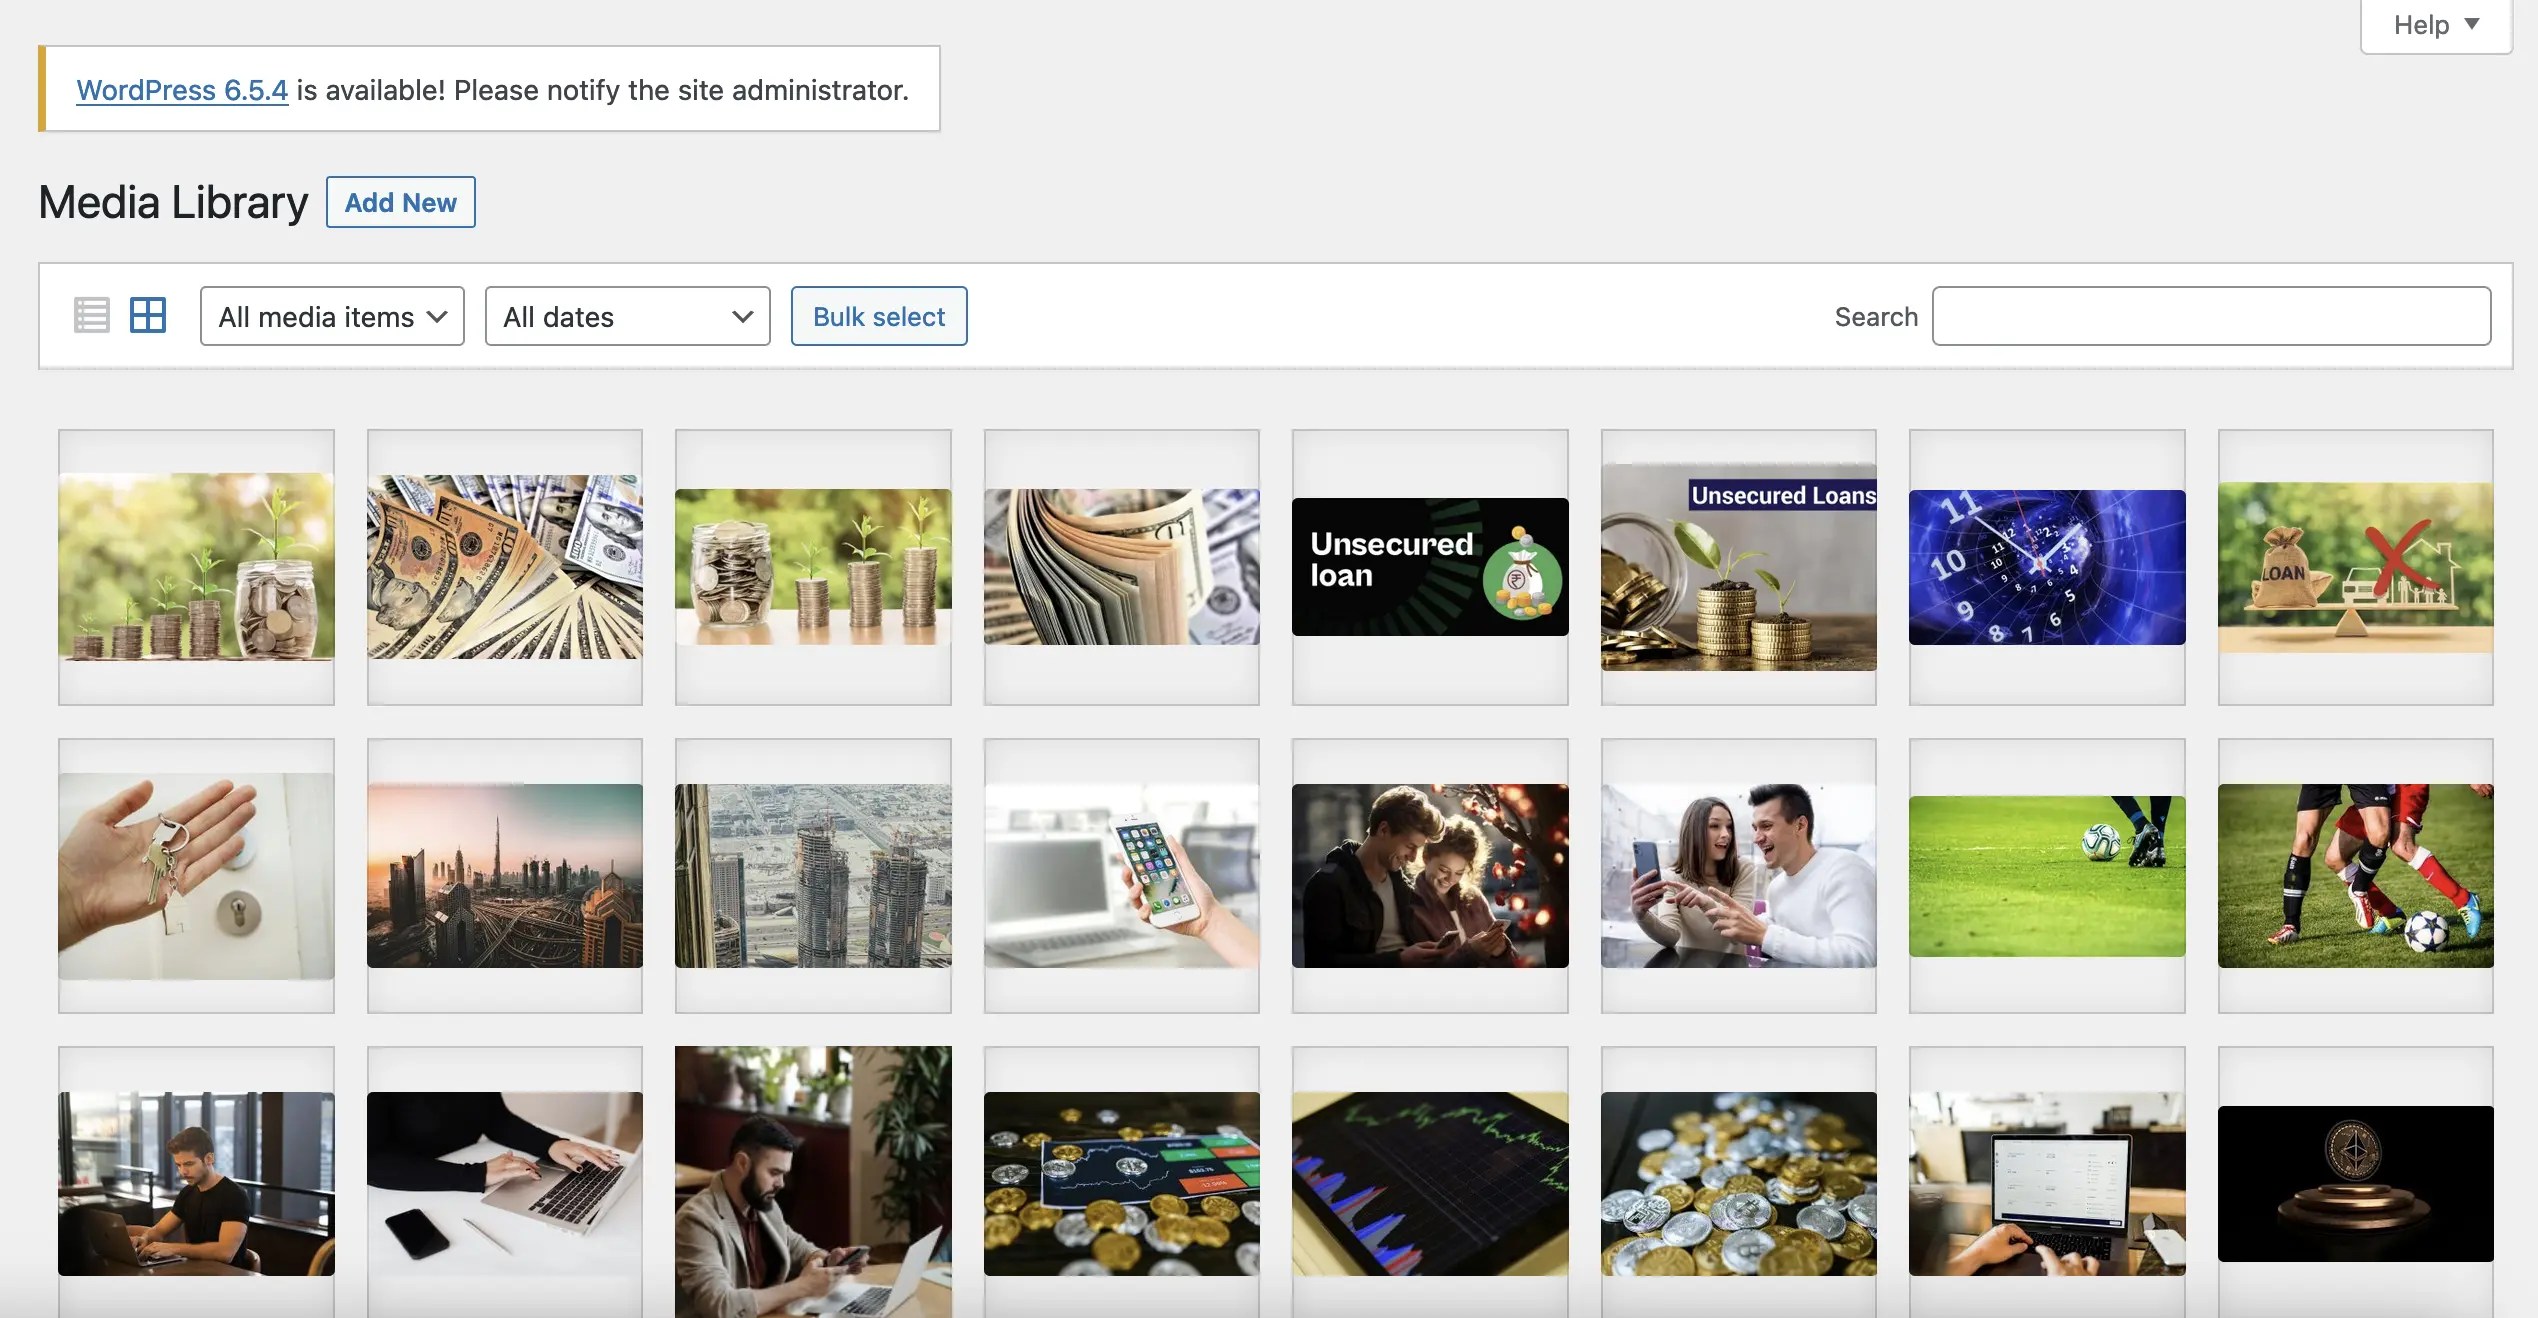Click inside the media Search field
Image resolution: width=2538 pixels, height=1318 pixels.
tap(2210, 315)
